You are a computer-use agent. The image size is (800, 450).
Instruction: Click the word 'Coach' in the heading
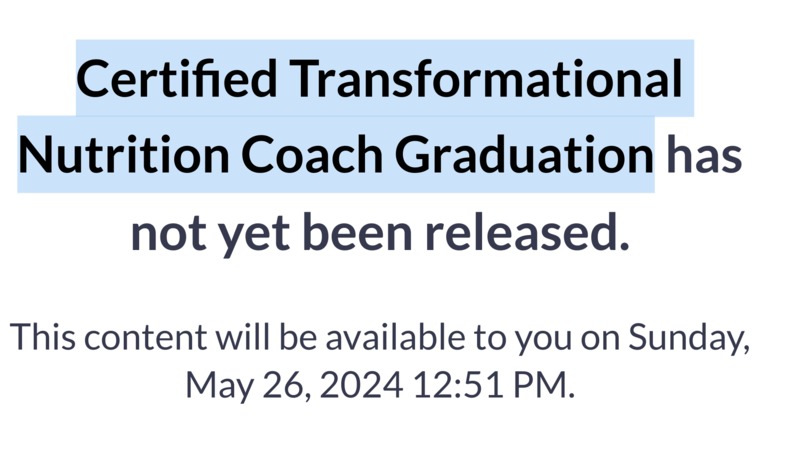(312, 155)
